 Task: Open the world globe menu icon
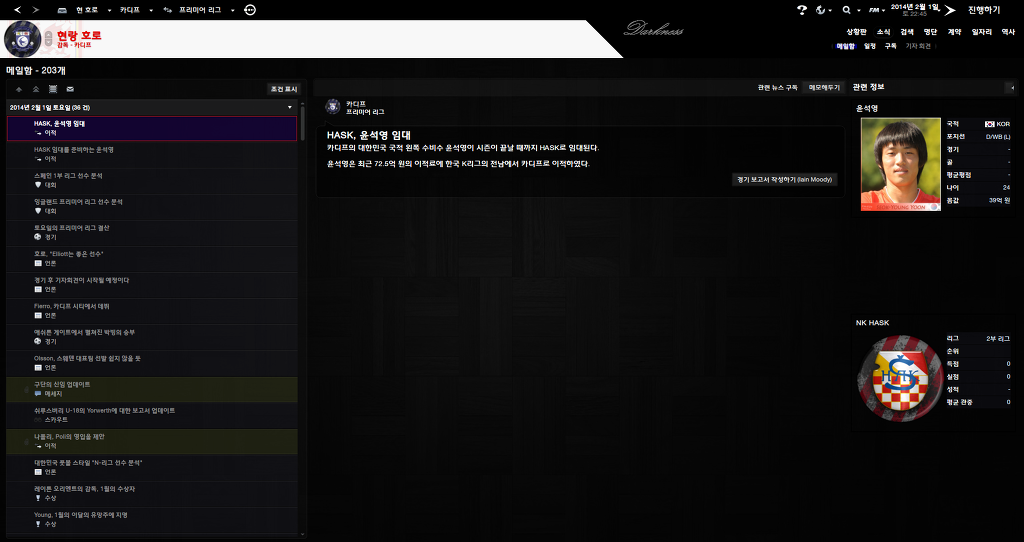coord(821,10)
